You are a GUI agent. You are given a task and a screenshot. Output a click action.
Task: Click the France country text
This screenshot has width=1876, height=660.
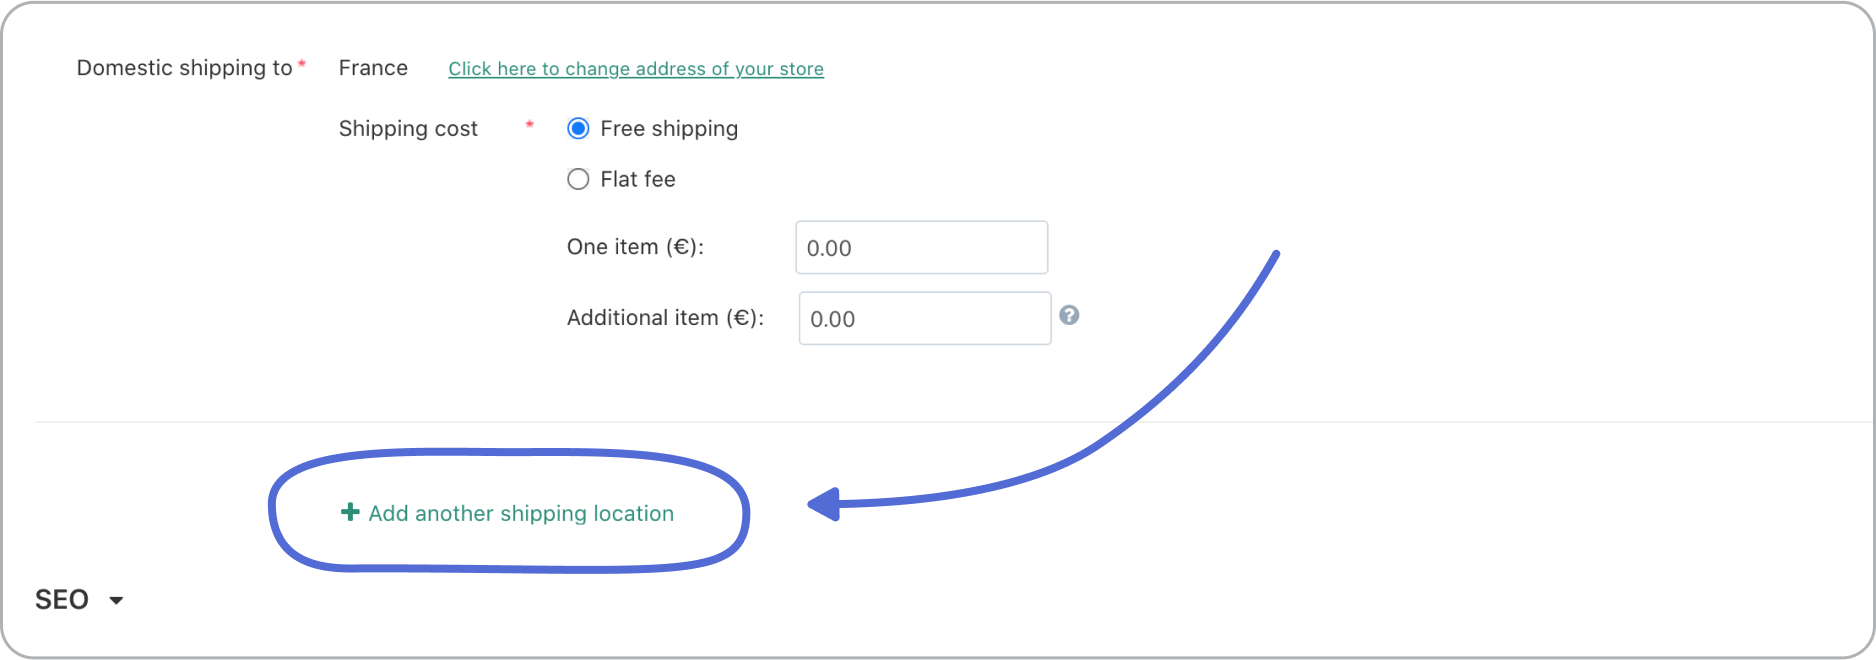pos(373,67)
